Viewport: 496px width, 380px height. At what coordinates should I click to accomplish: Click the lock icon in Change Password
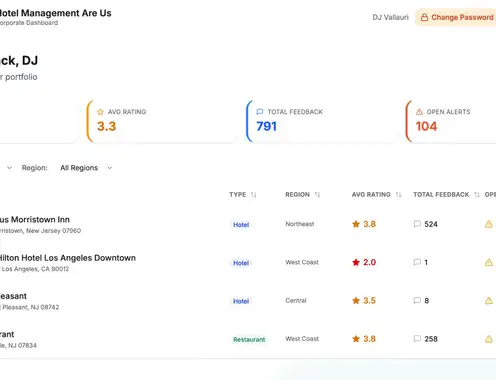click(424, 17)
